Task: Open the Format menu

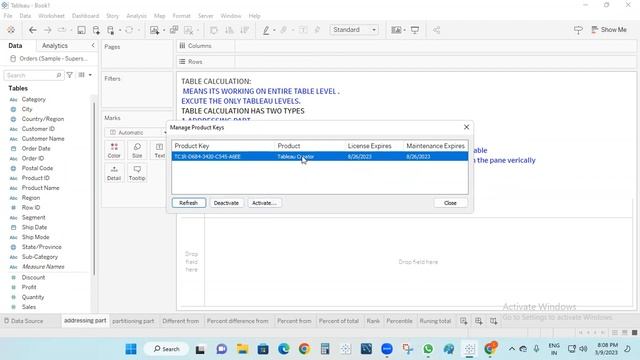Action: pos(181,16)
